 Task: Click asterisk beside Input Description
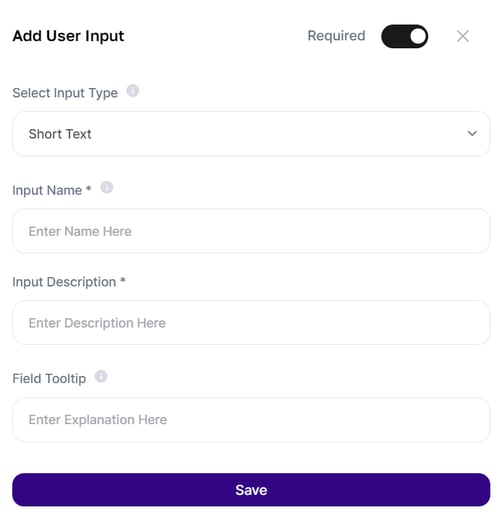(123, 280)
